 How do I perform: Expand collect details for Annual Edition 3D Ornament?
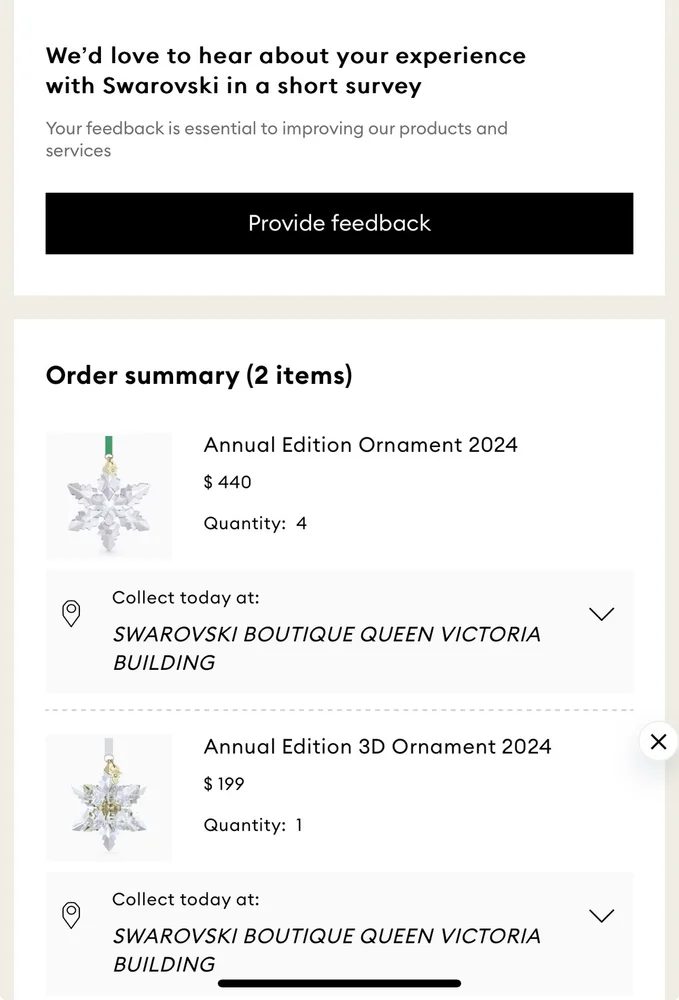coord(601,916)
